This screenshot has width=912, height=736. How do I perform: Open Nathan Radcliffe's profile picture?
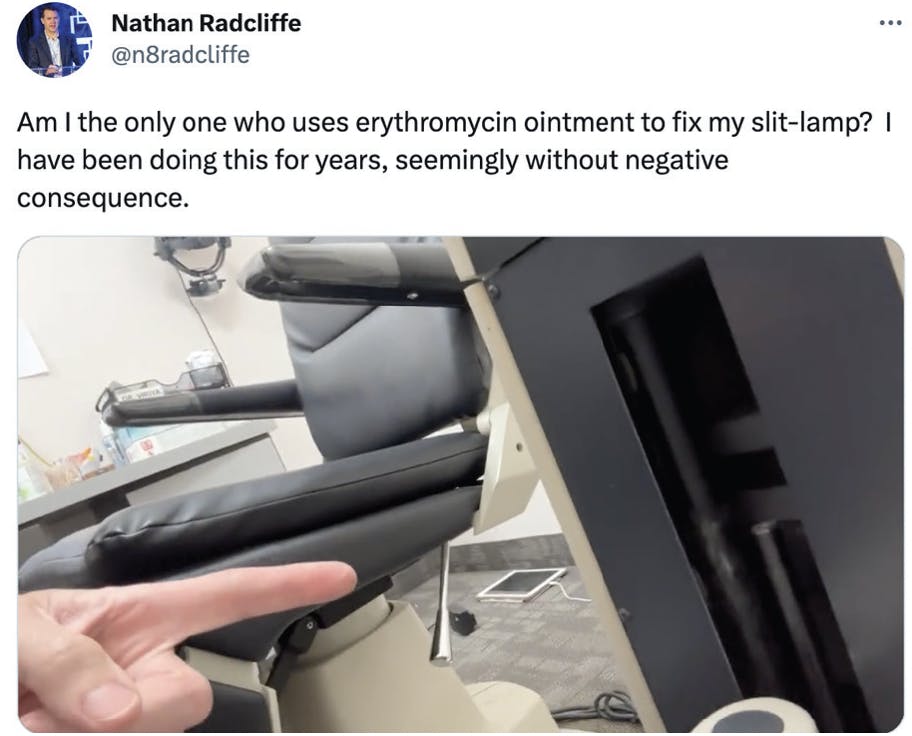click(54, 39)
